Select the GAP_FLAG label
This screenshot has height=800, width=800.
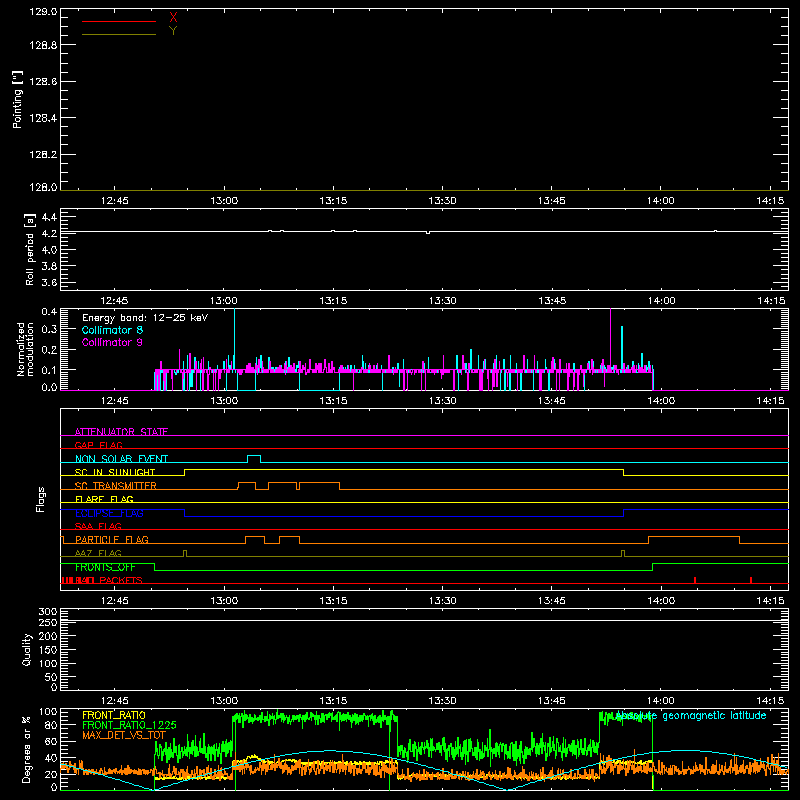coord(98,445)
